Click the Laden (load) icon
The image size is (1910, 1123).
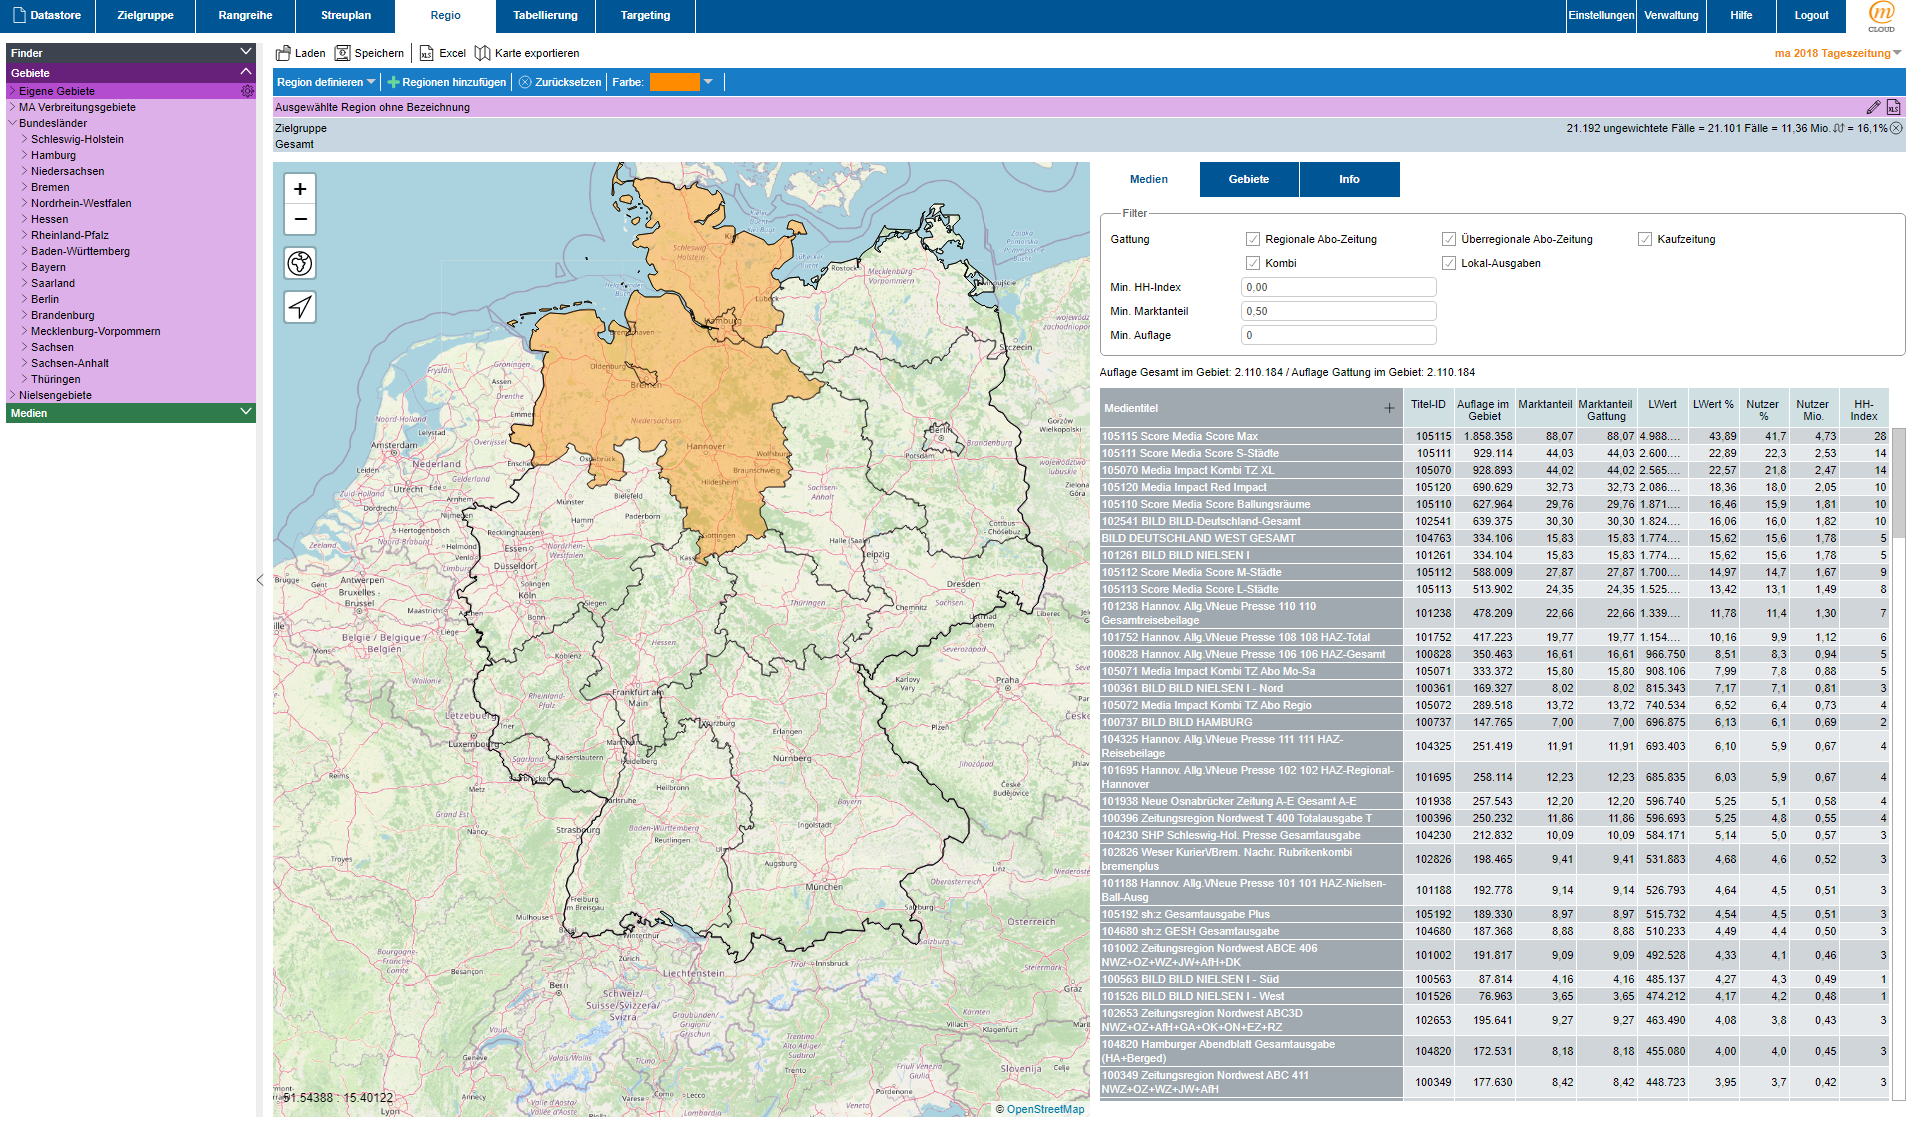tap(284, 53)
